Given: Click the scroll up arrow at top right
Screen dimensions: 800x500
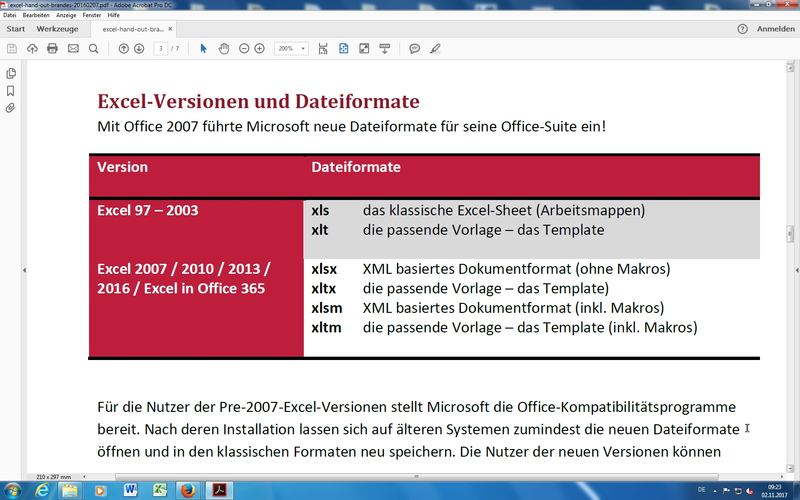Looking at the screenshot, I should (x=790, y=67).
